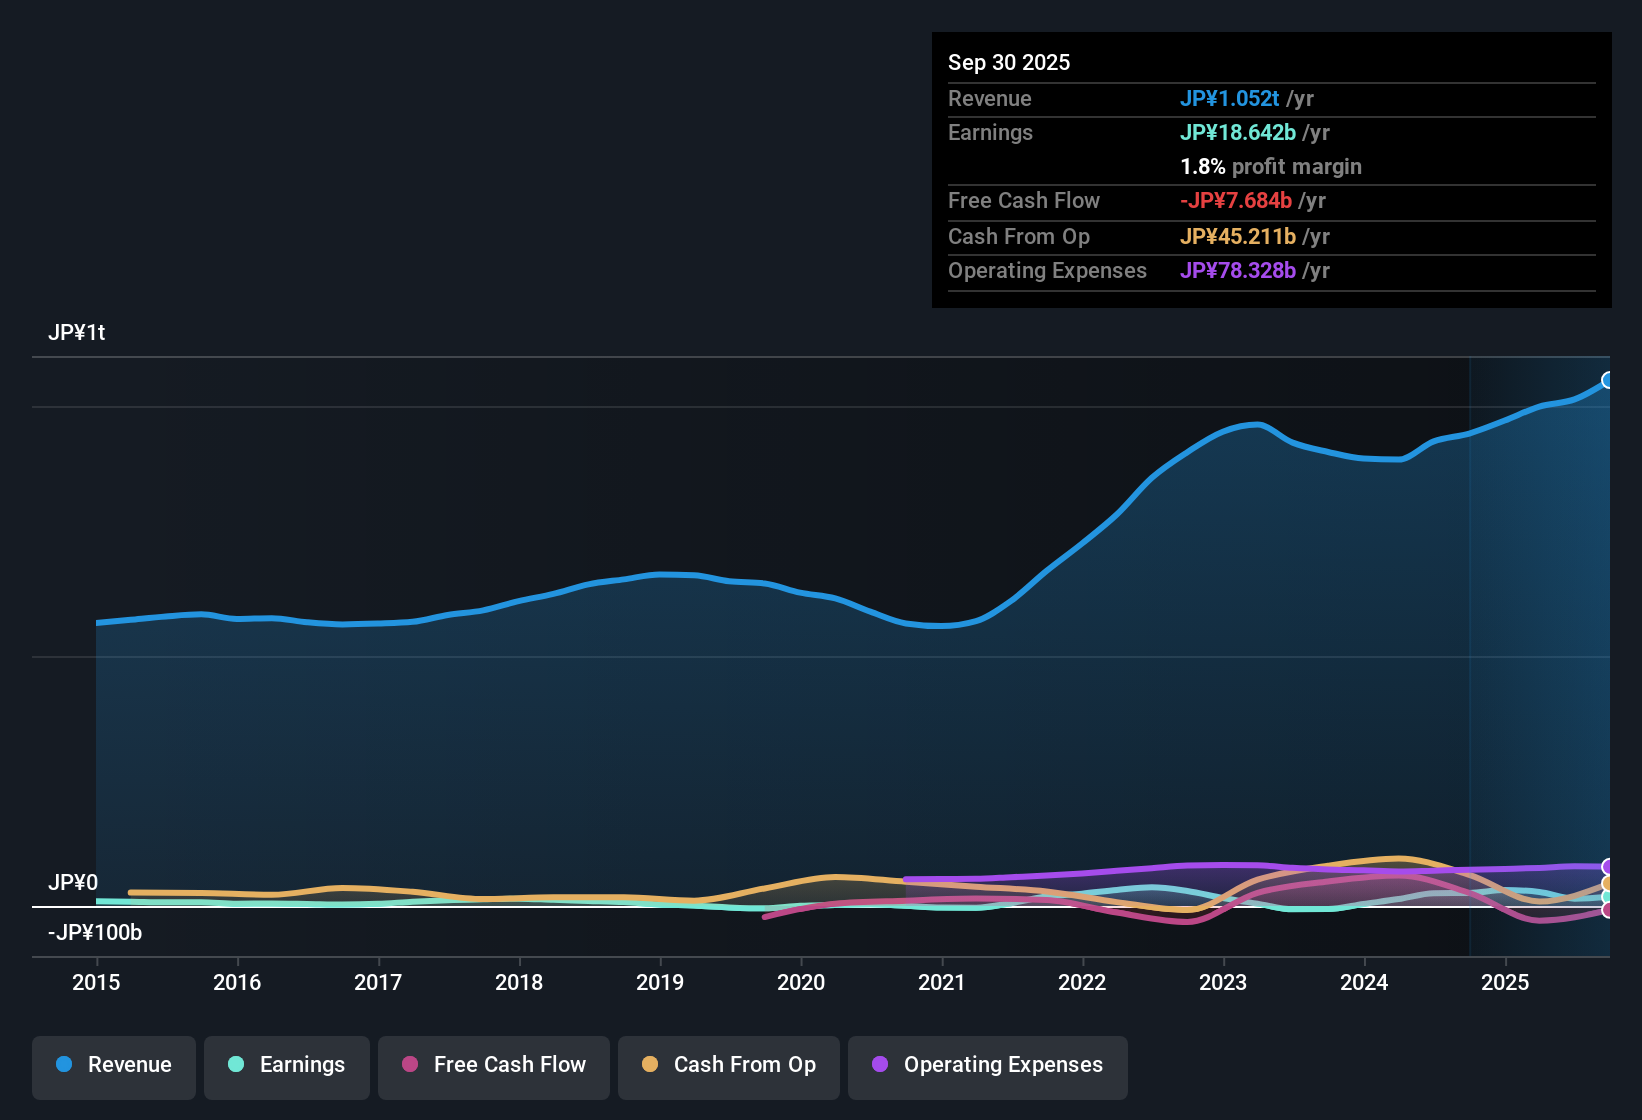Click the orange Cash From Op dot icon
The width and height of the screenshot is (1642, 1120).
649,1065
